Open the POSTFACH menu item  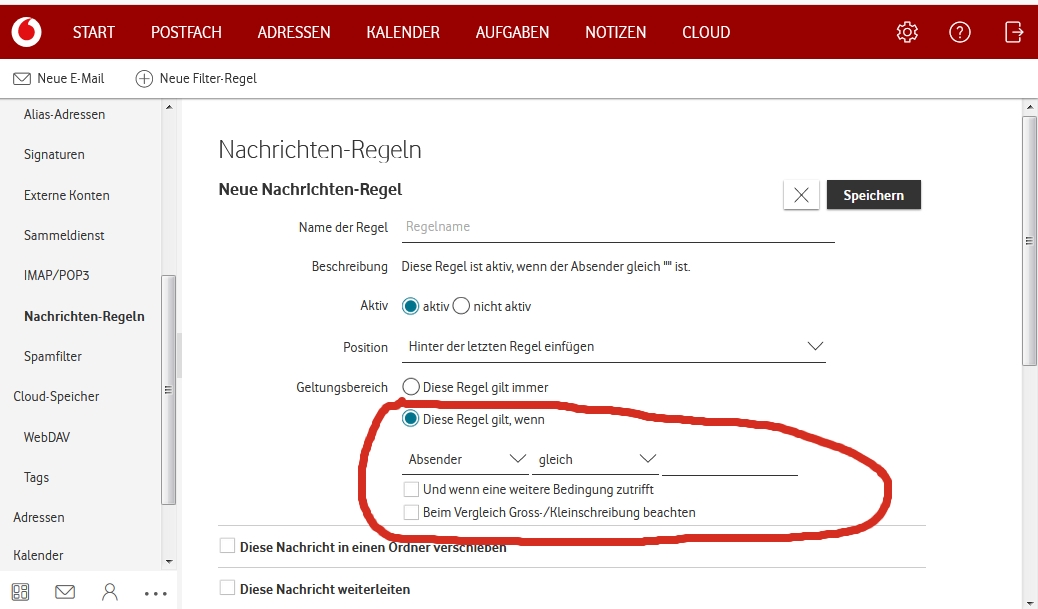pos(185,31)
